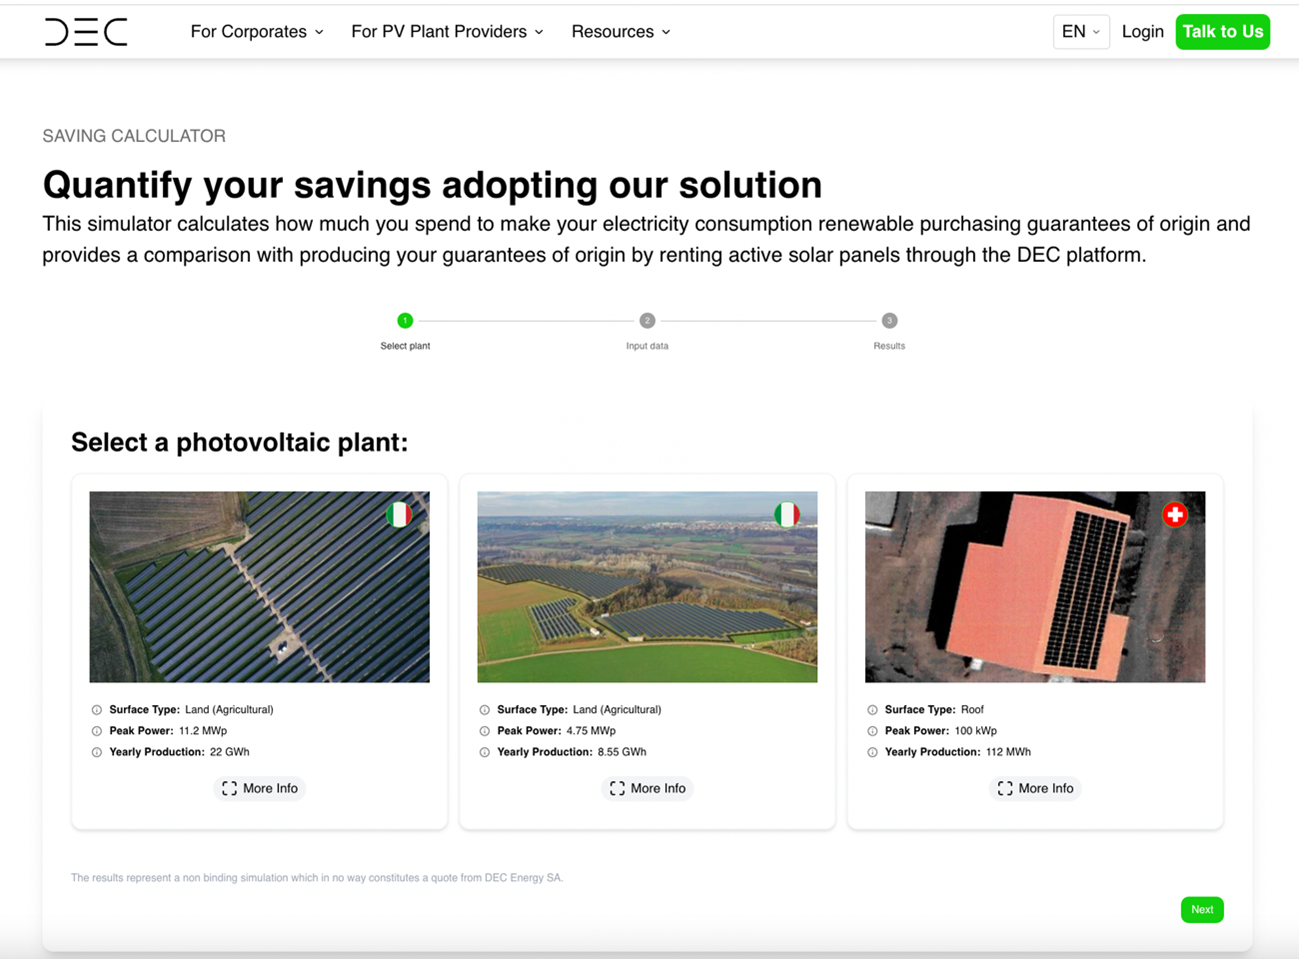The width and height of the screenshot is (1299, 959).
Task: Open More Info for the rooftop plant
Action: [x=1035, y=789]
